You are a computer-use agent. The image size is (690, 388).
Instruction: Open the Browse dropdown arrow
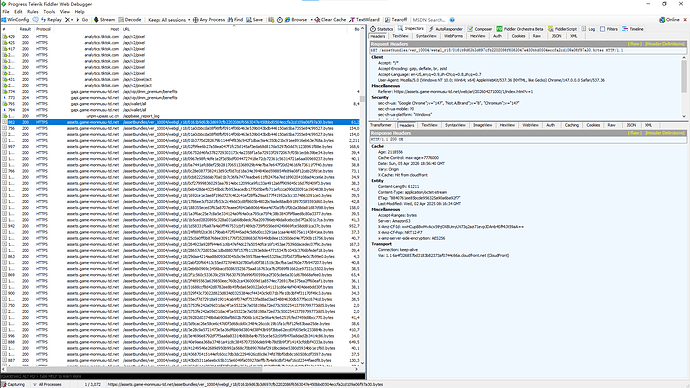click(311, 20)
